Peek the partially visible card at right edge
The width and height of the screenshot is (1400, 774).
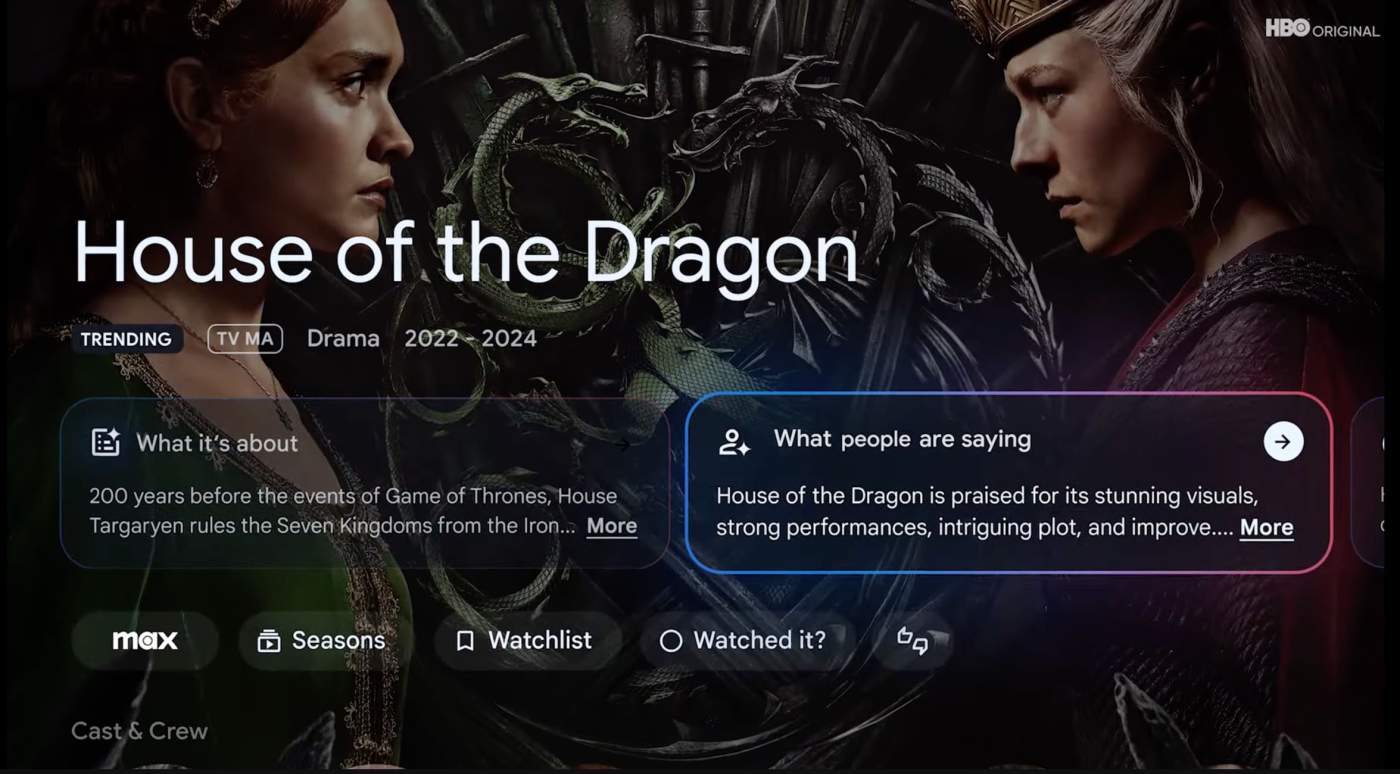pos(1375,481)
